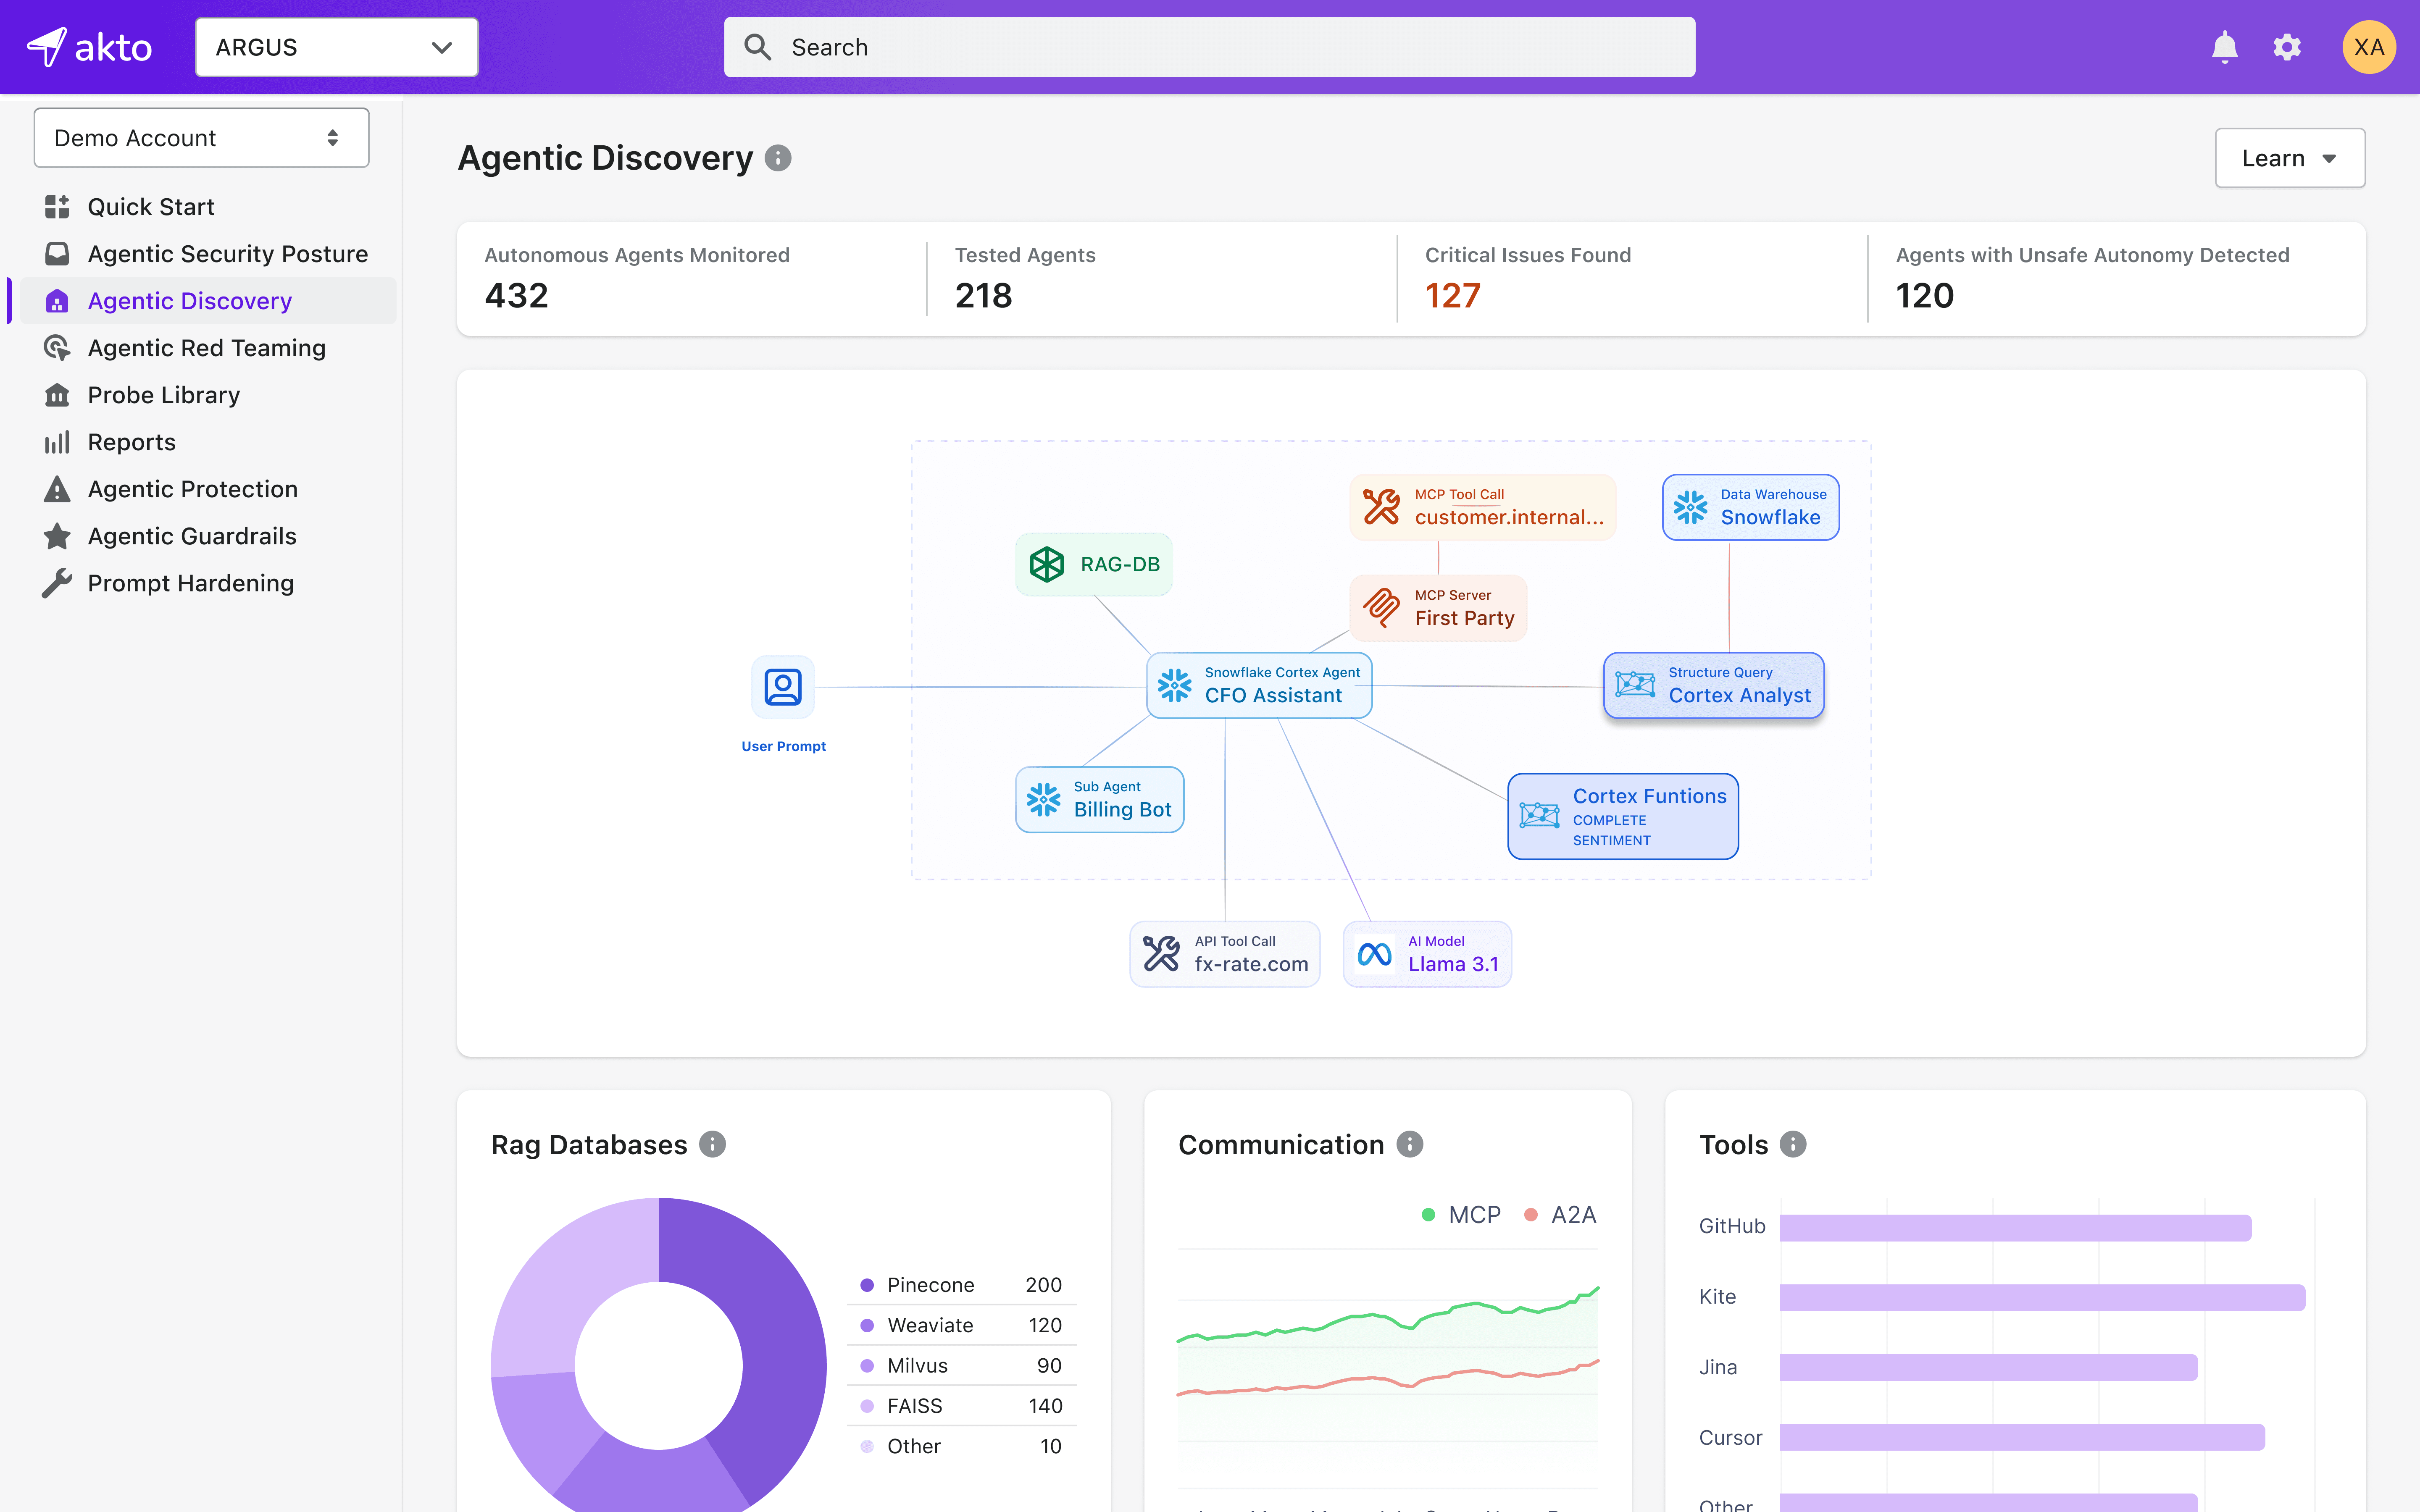This screenshot has height=1512, width=2420.
Task: Click the Communication info icon
Action: (x=1409, y=1144)
